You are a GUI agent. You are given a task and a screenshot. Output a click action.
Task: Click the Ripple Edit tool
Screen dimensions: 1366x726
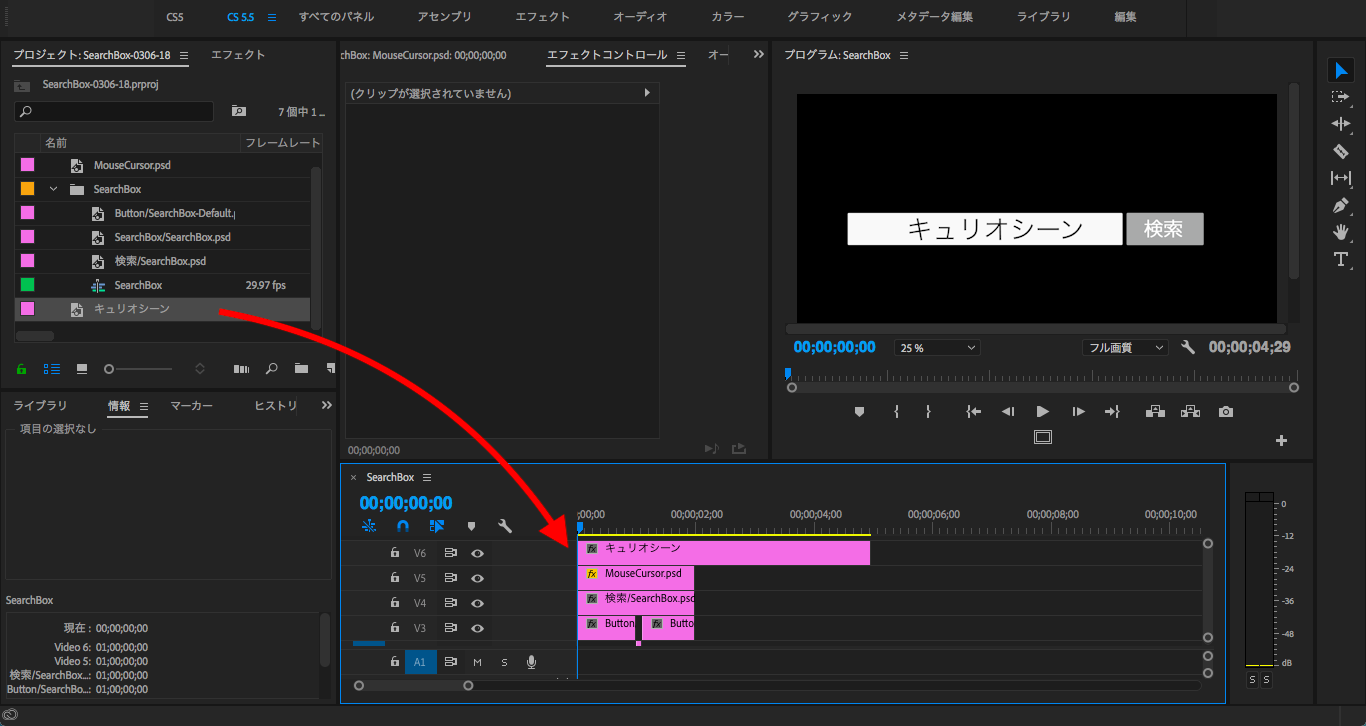[x=1340, y=124]
